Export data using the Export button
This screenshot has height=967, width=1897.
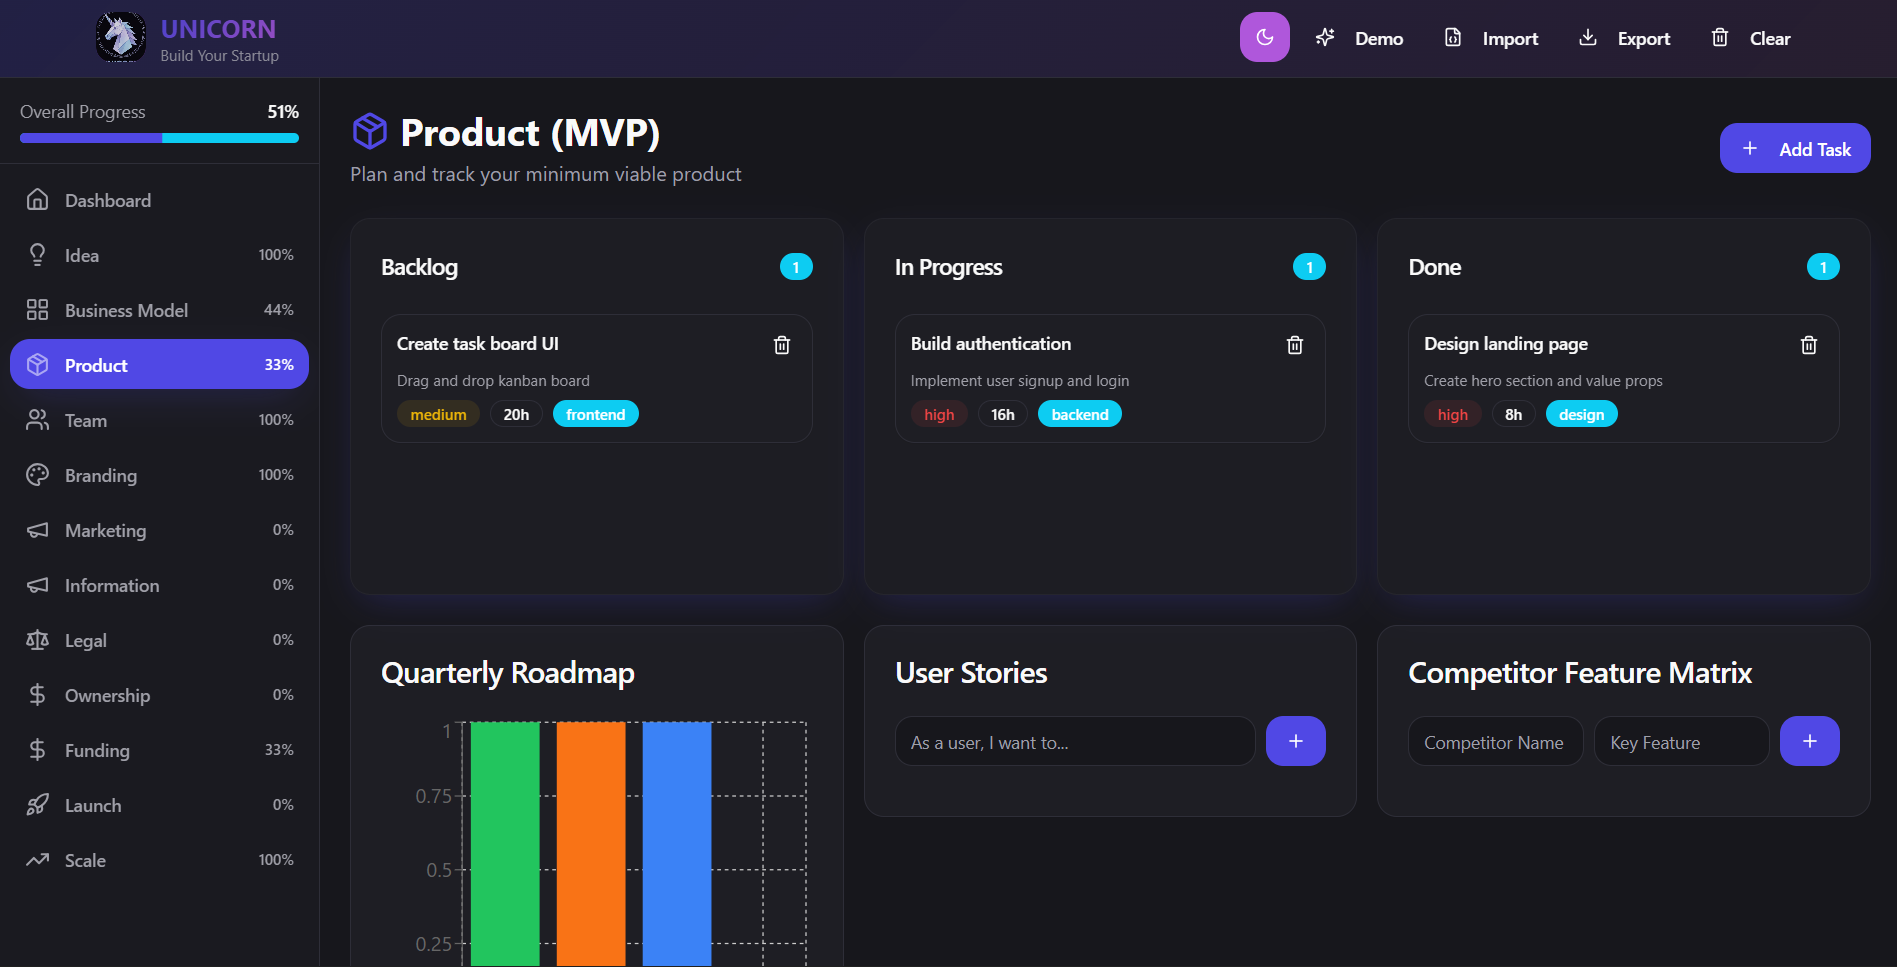[x=1624, y=39]
